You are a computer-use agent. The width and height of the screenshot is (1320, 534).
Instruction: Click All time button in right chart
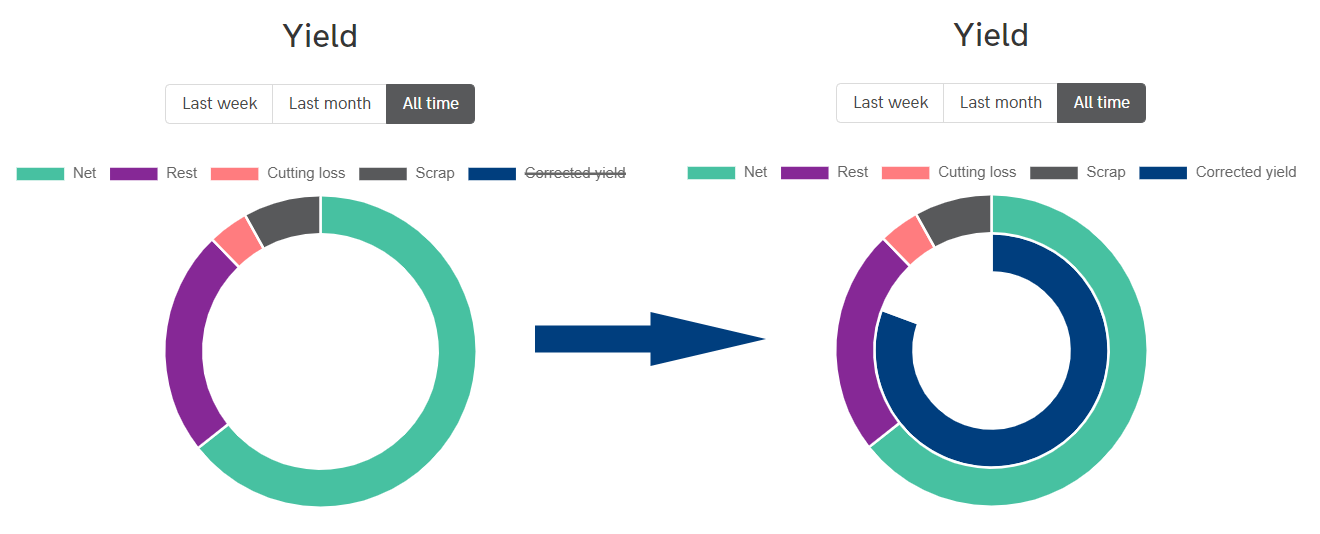tap(1101, 103)
